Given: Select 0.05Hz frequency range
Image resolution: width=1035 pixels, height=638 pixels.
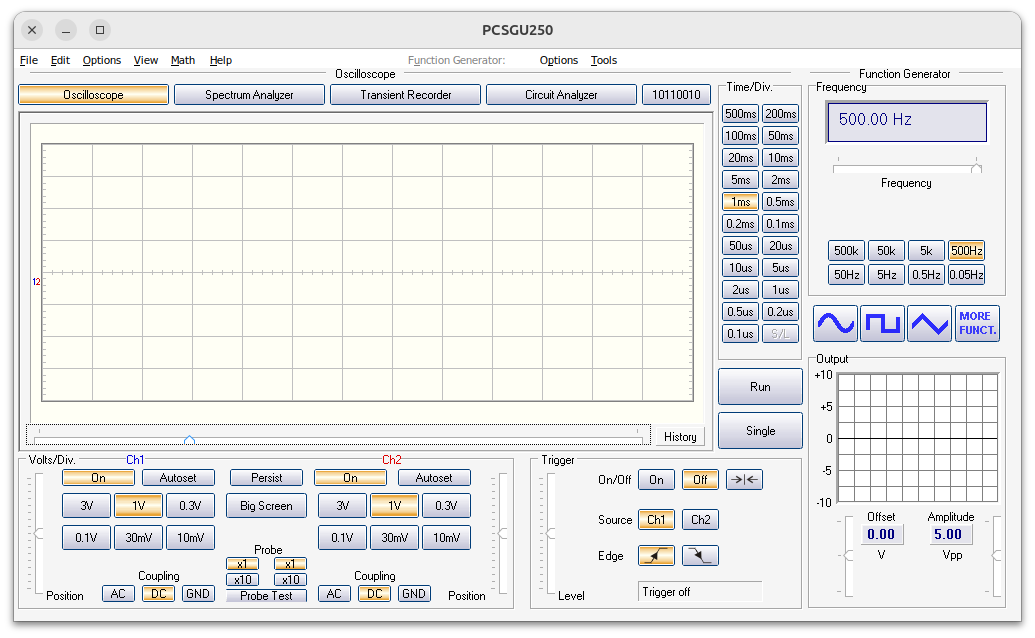Looking at the screenshot, I should point(966,274).
